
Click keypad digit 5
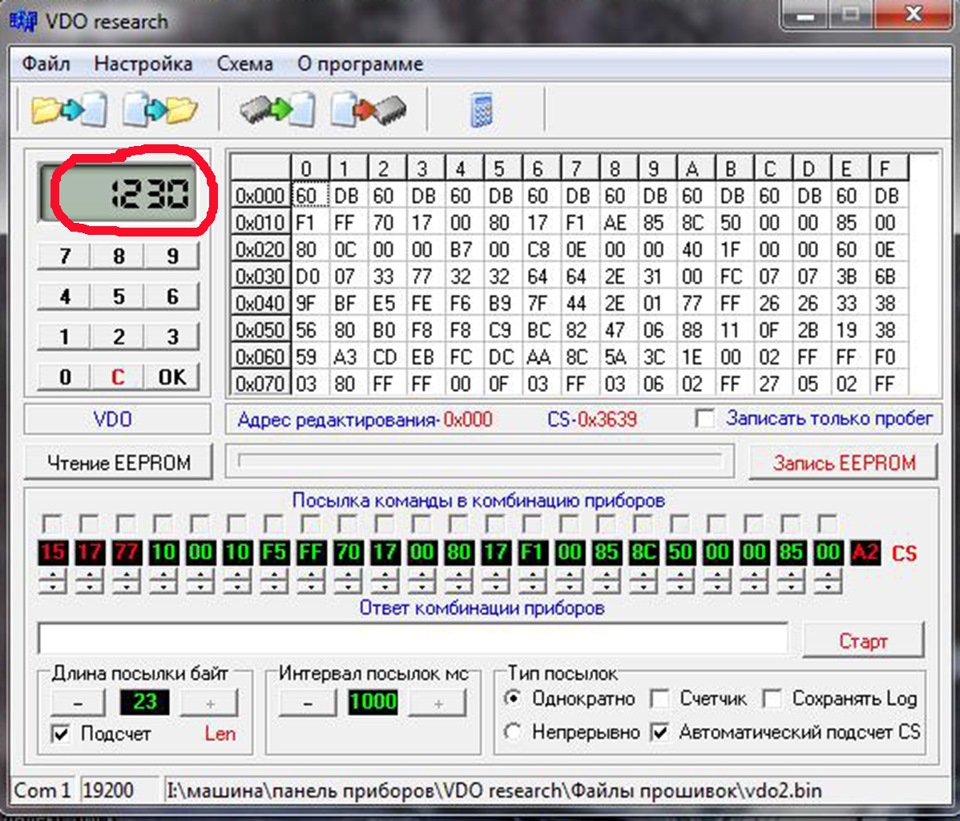pos(118,296)
